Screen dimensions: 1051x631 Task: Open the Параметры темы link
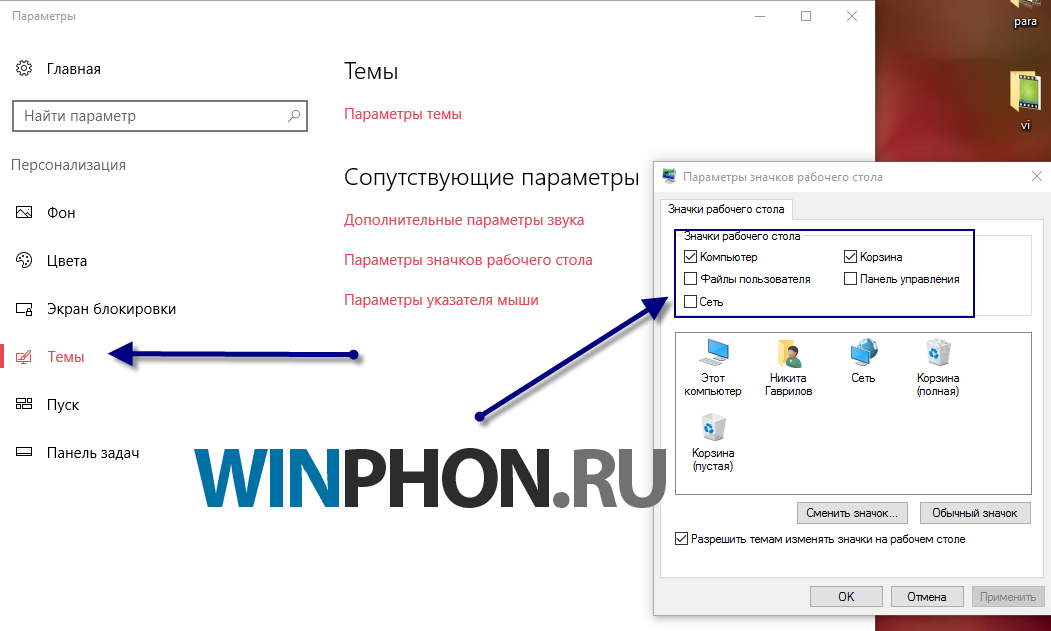pos(403,114)
